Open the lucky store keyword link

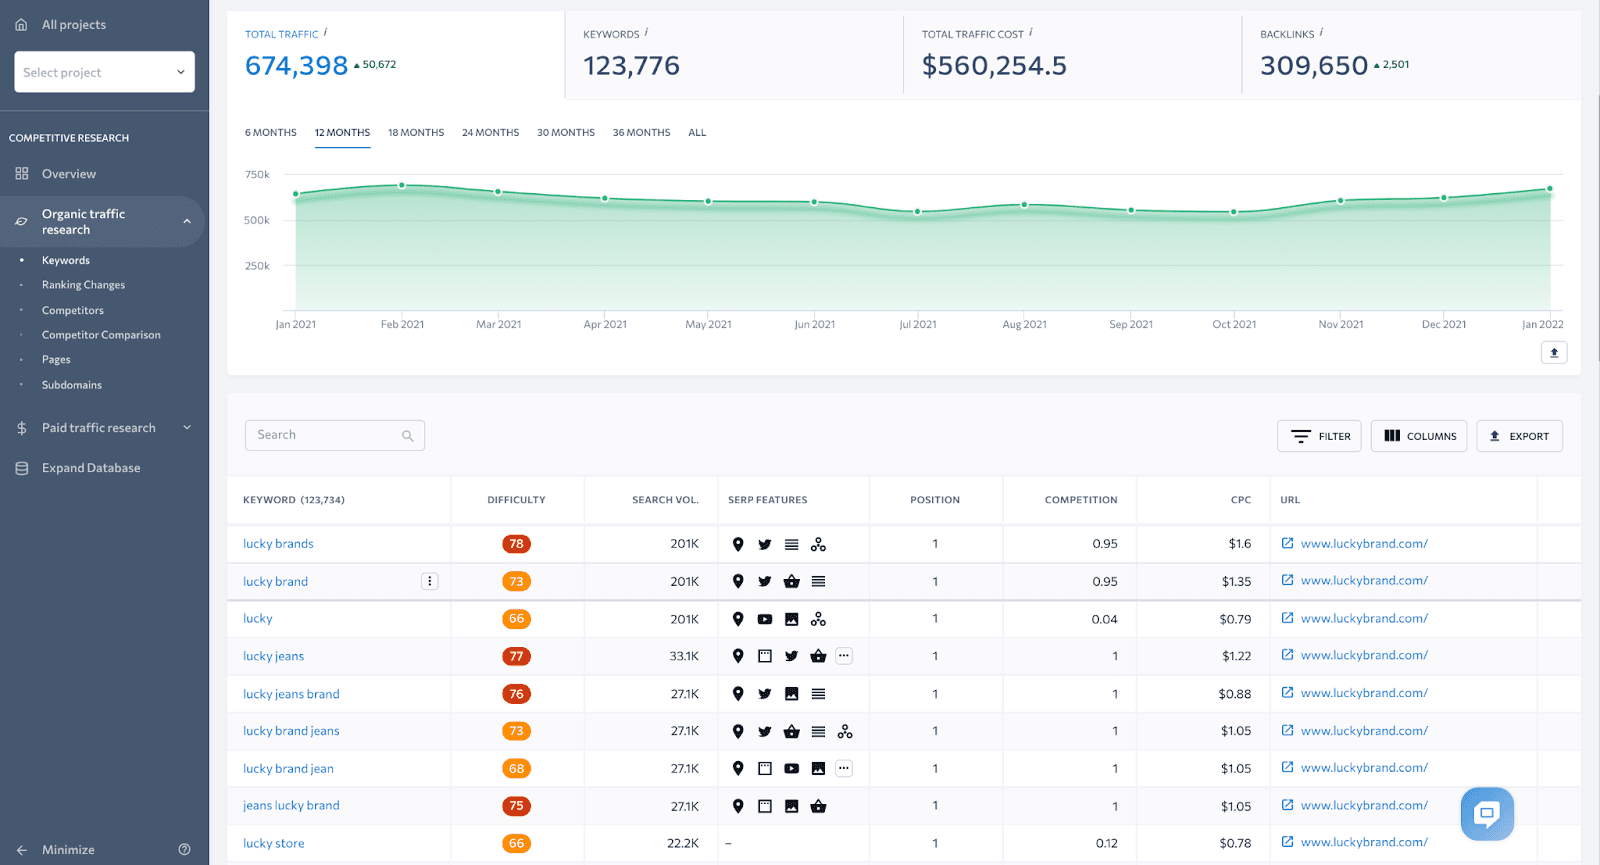[x=273, y=843]
